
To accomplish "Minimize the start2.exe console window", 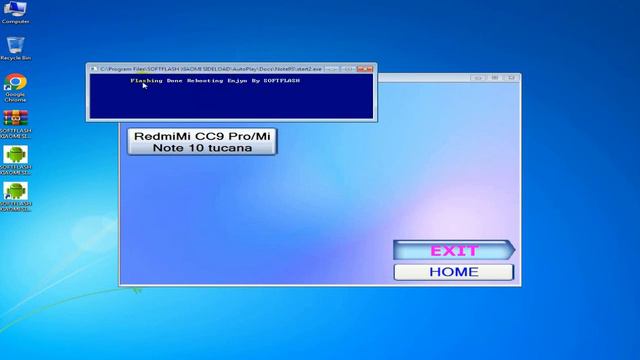I will click(x=332, y=69).
